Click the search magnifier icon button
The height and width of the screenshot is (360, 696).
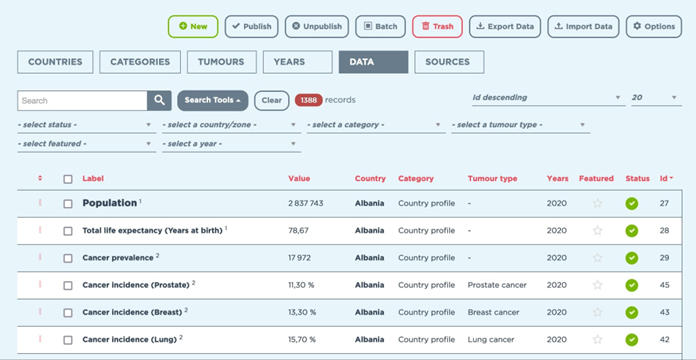(x=159, y=101)
